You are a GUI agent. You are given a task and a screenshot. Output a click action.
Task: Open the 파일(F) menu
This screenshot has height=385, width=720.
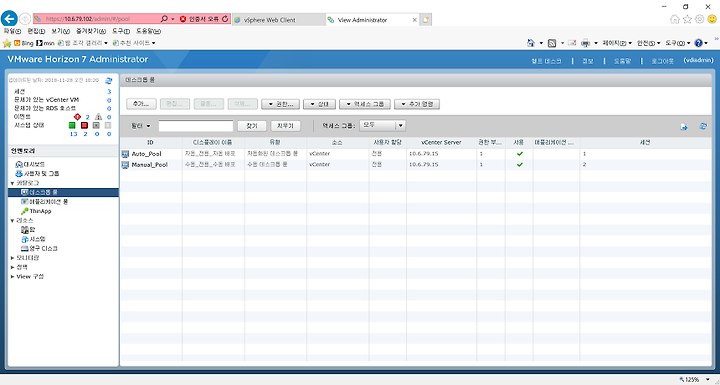pos(12,31)
